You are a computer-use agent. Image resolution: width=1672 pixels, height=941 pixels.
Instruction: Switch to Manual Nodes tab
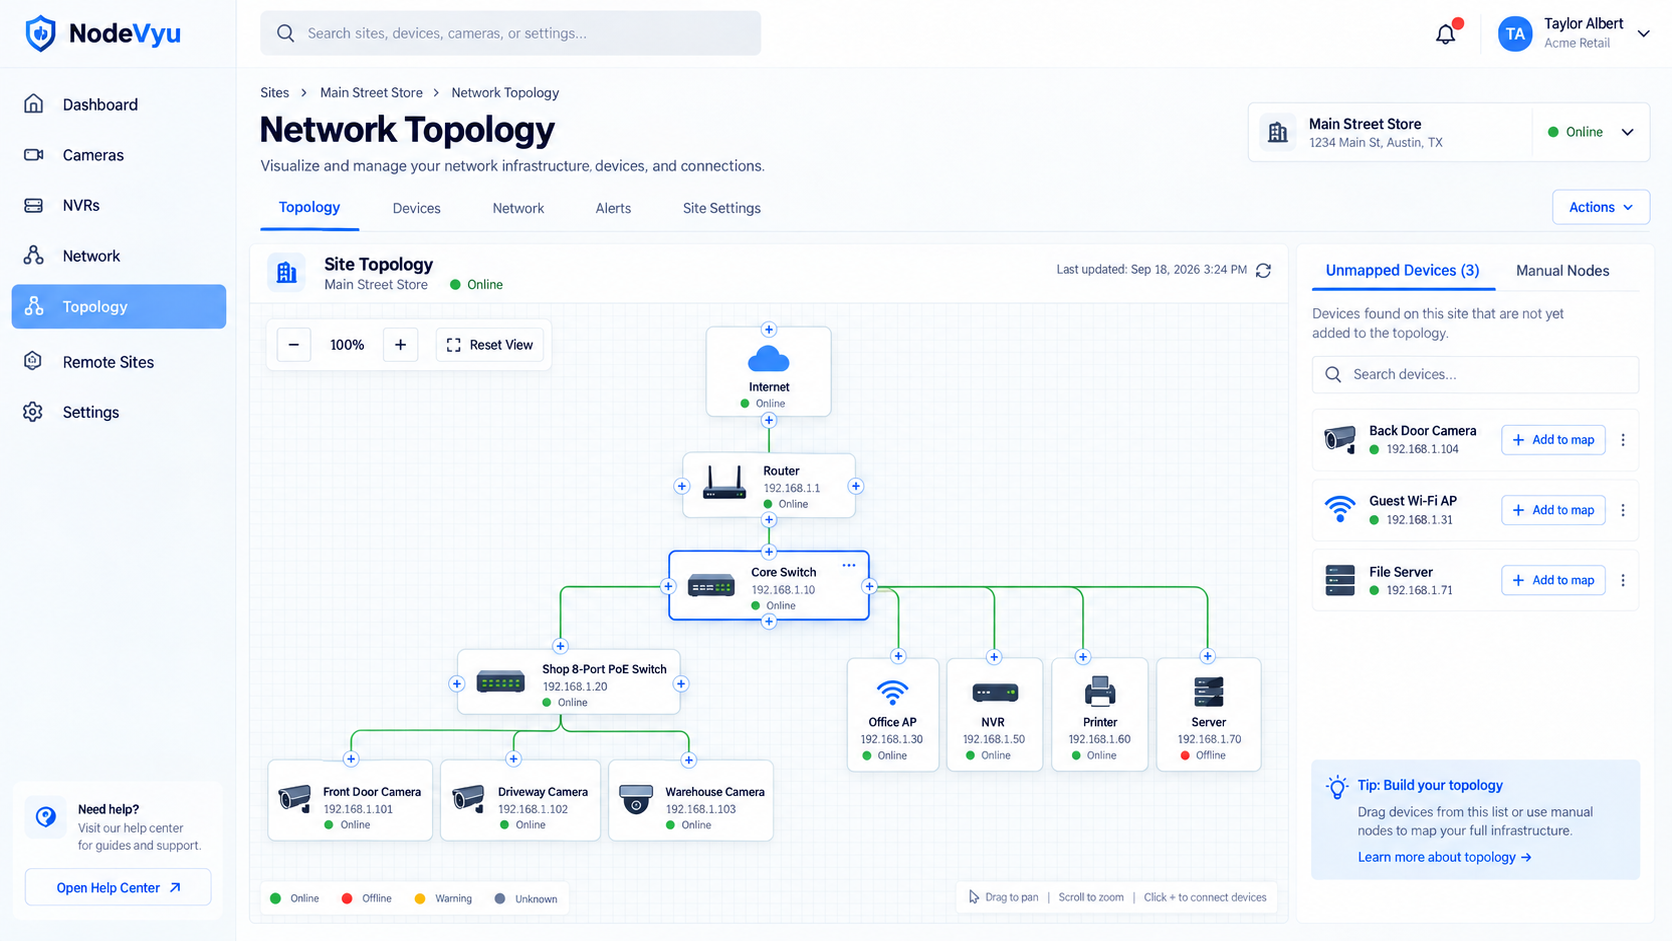(1562, 271)
